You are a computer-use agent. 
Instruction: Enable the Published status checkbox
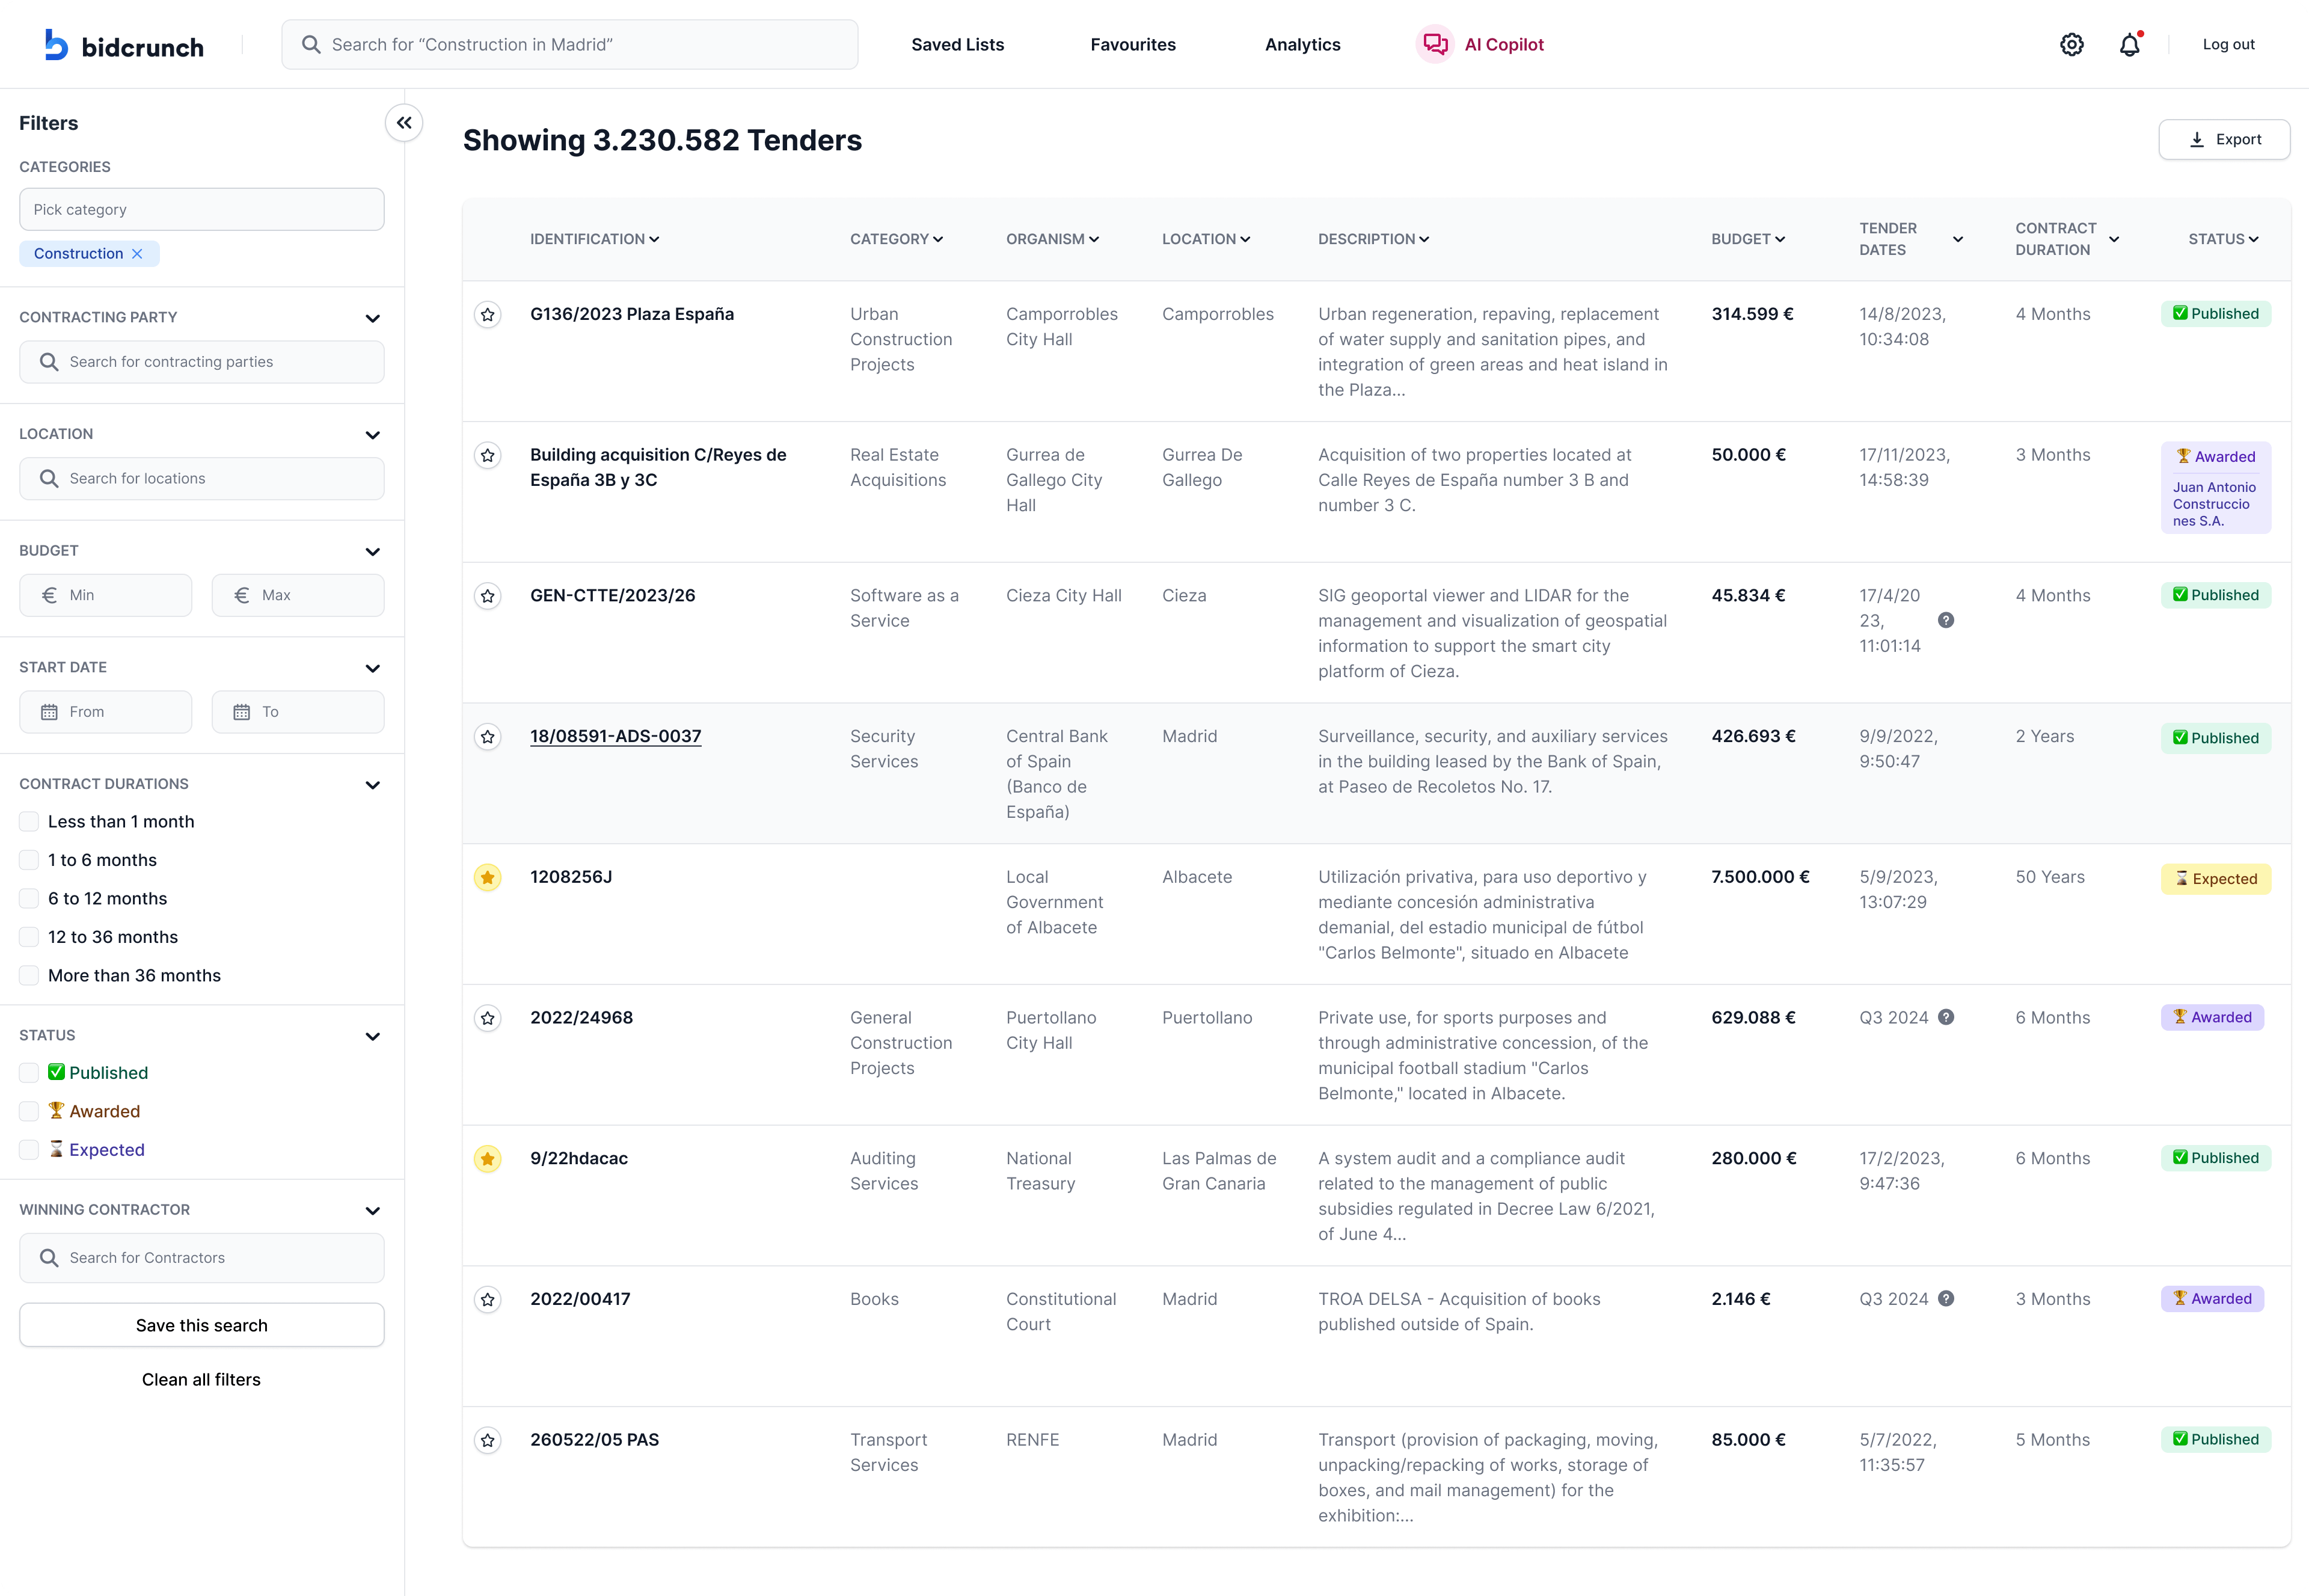coord(29,1073)
